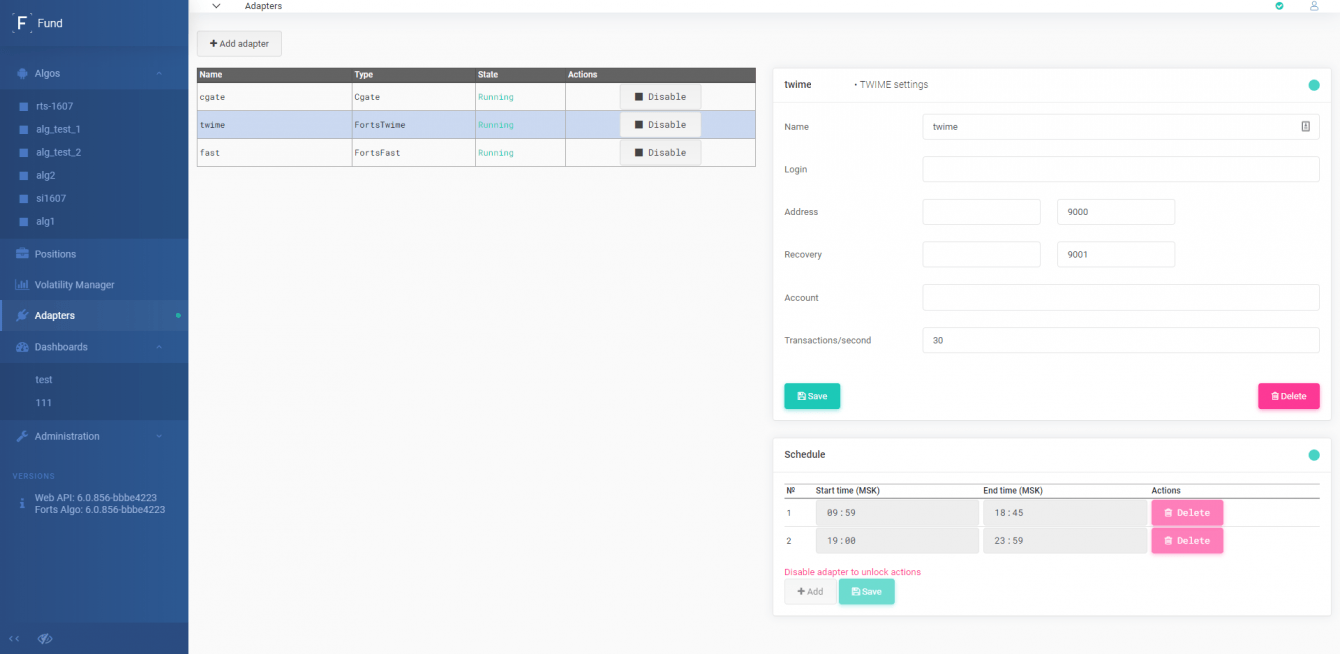Click the Volatility Manager chart icon
1340x654 pixels.
[x=22, y=285]
